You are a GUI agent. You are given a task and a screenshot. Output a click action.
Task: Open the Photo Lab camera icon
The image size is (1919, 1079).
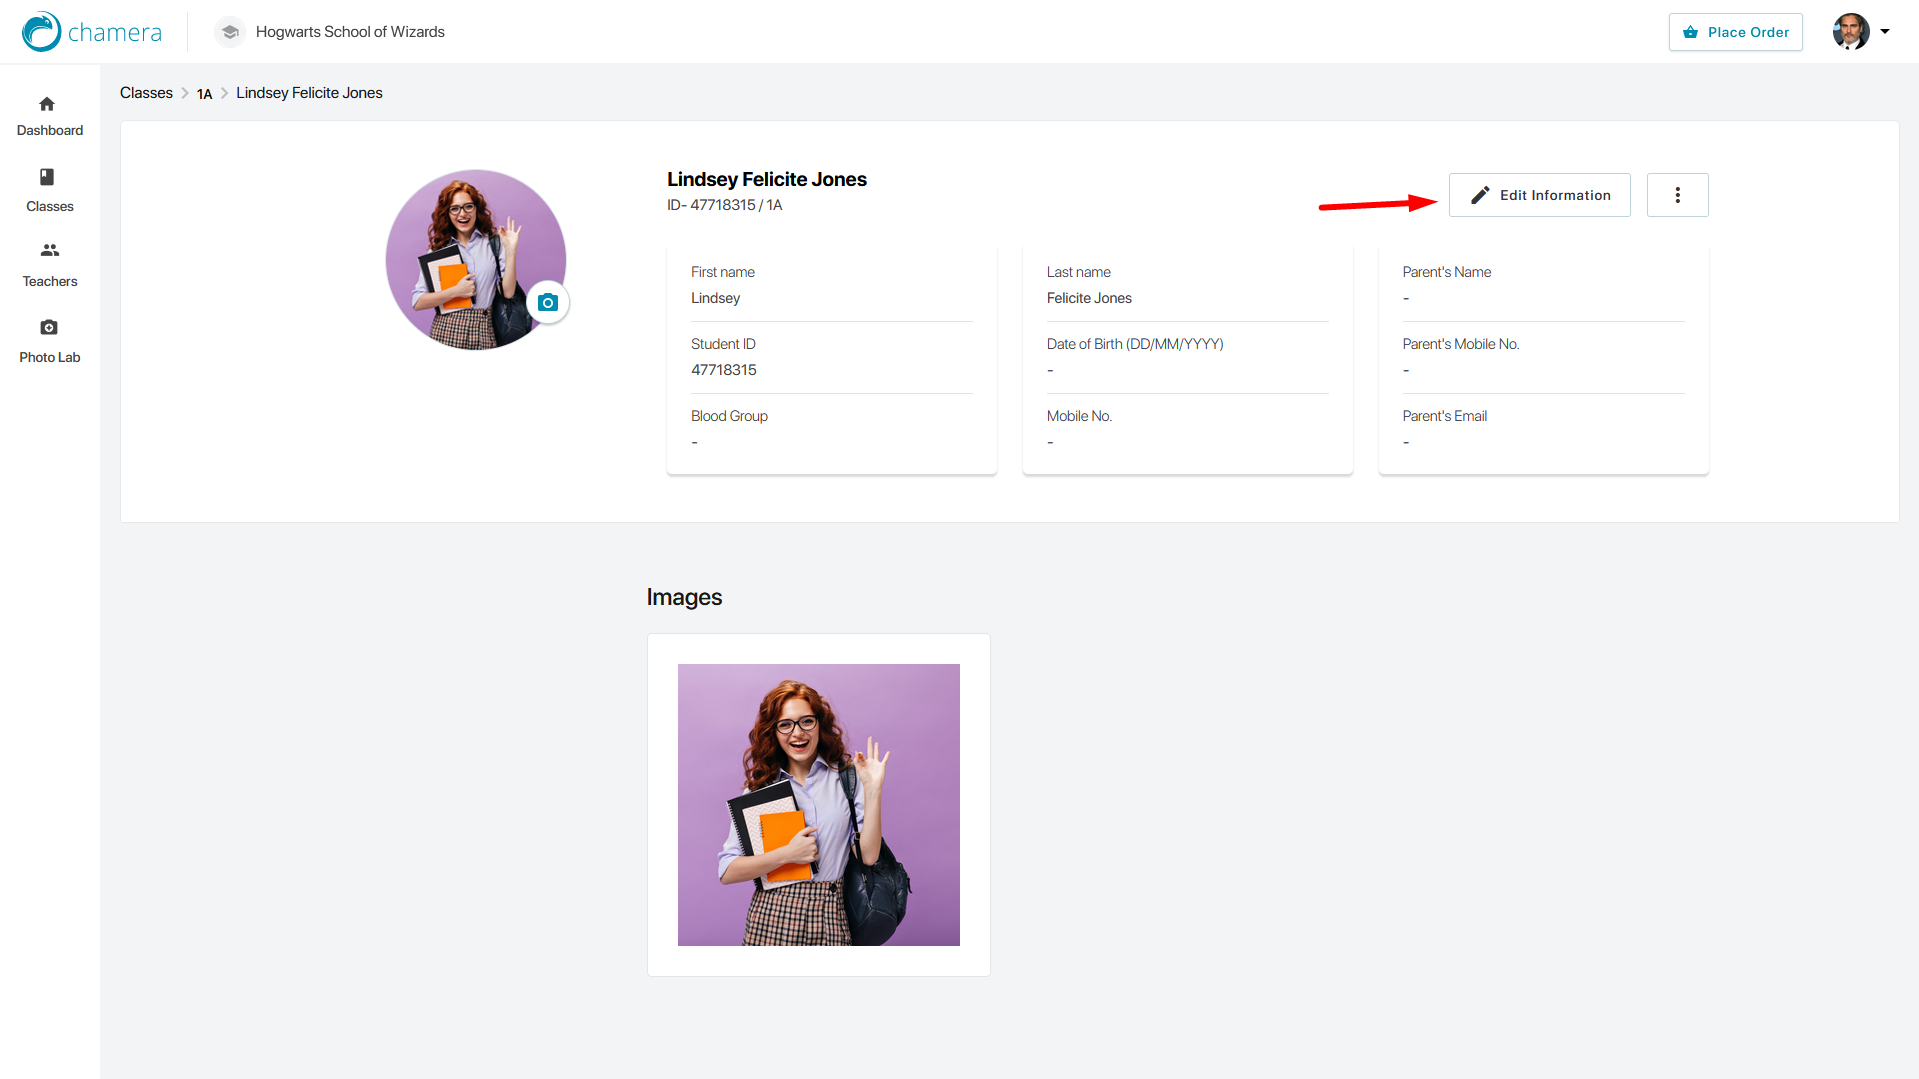tap(48, 328)
